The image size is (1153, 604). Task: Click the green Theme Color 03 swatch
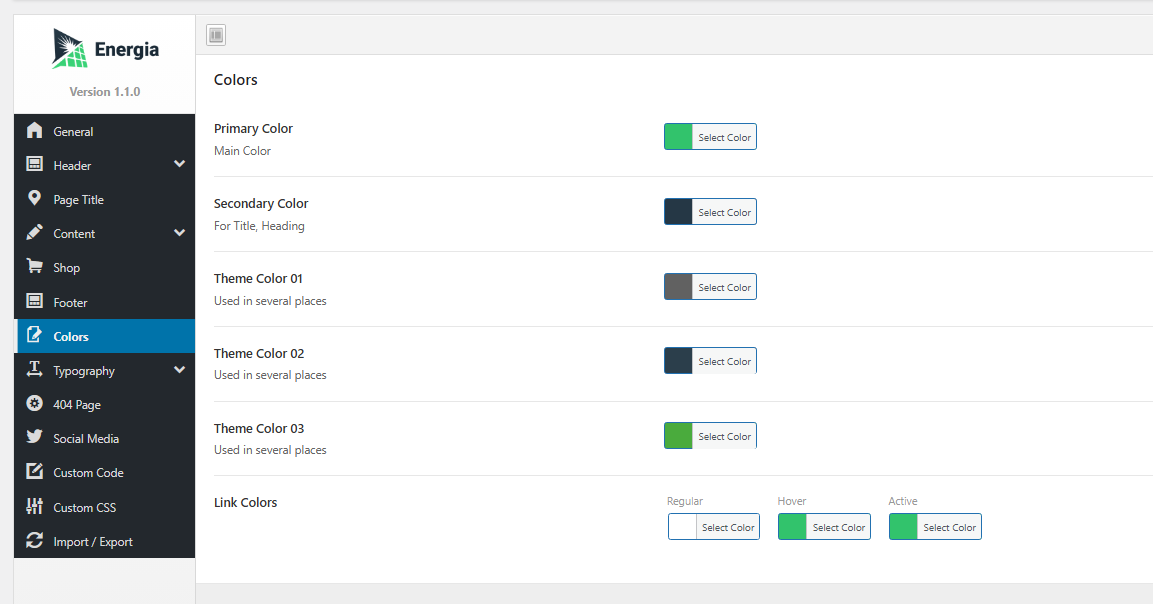(x=679, y=436)
